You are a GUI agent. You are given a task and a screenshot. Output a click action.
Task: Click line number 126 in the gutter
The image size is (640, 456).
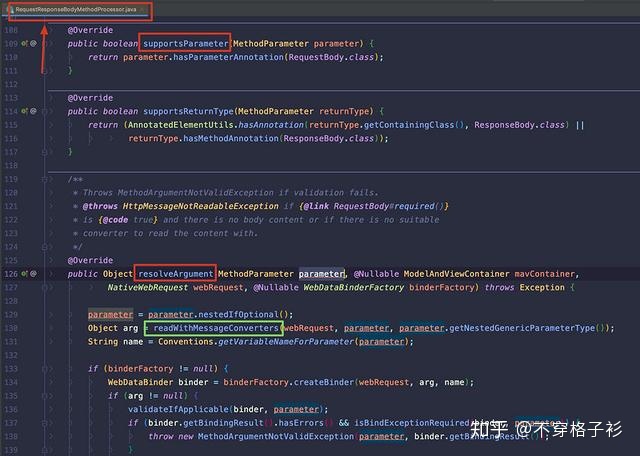[x=11, y=274]
